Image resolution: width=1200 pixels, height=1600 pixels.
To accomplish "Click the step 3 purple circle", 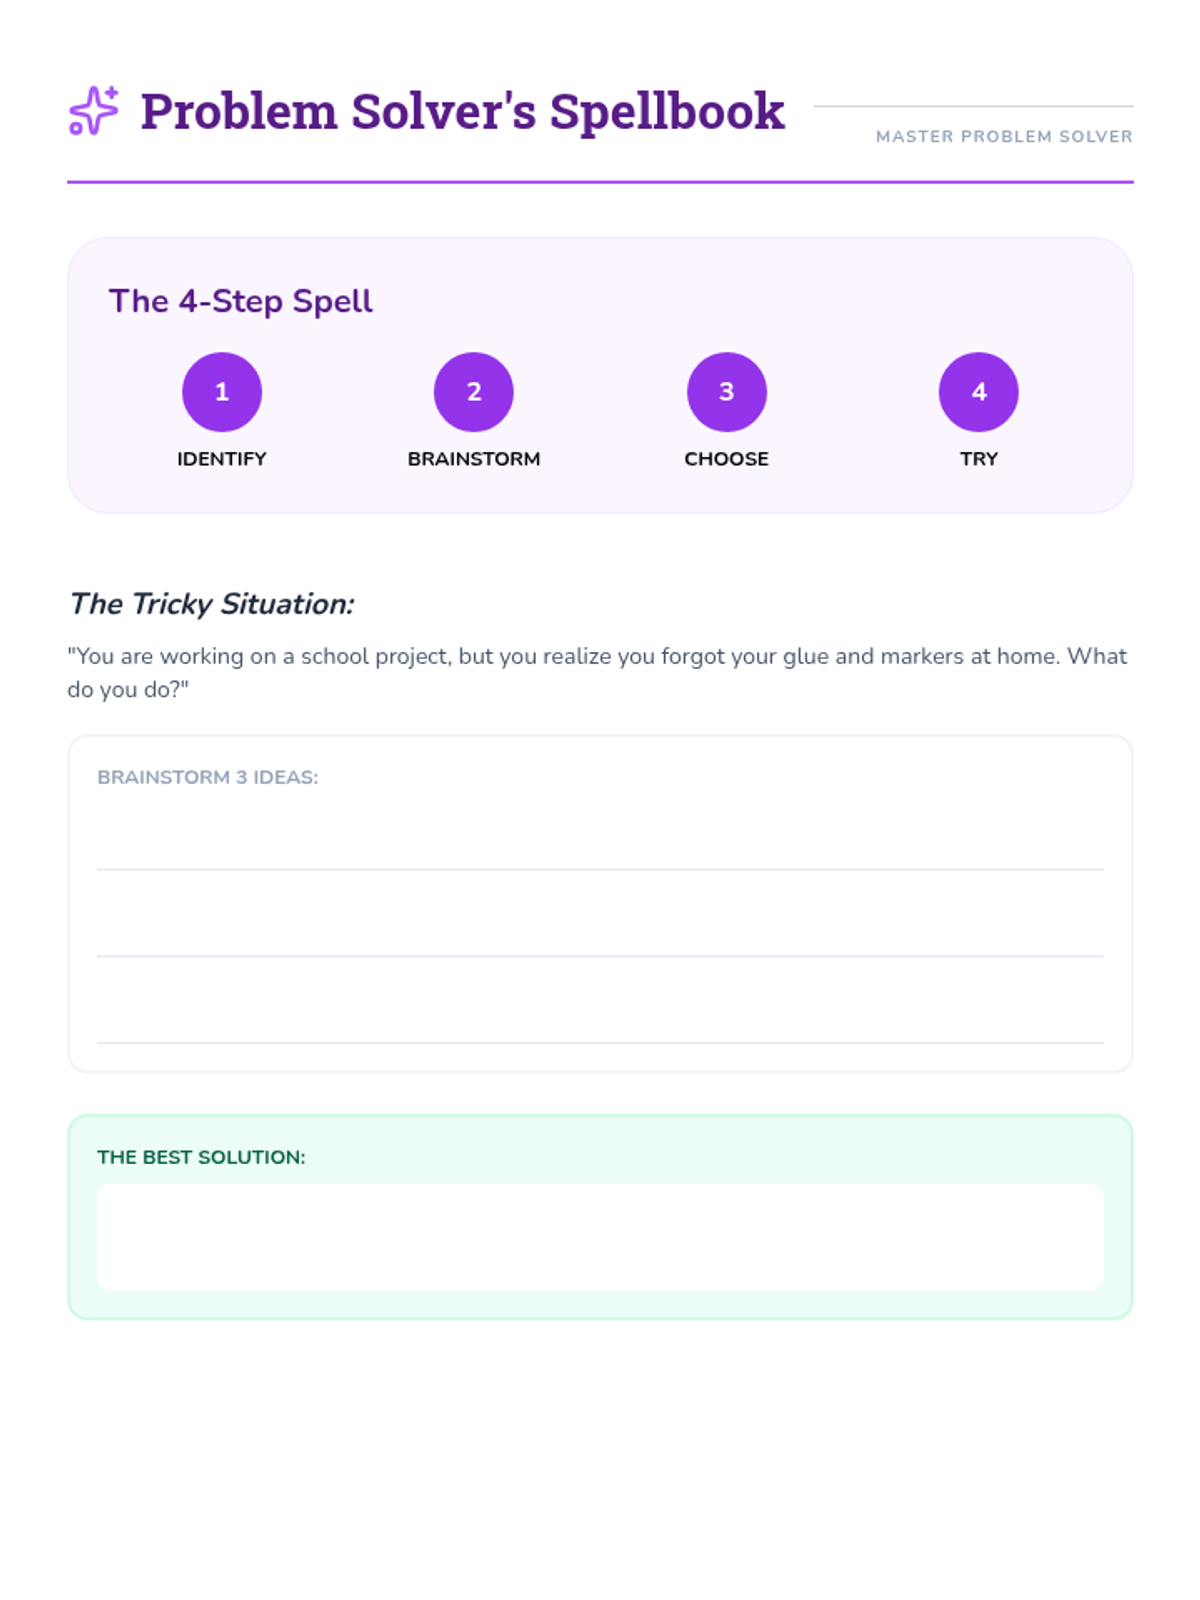I will 727,392.
